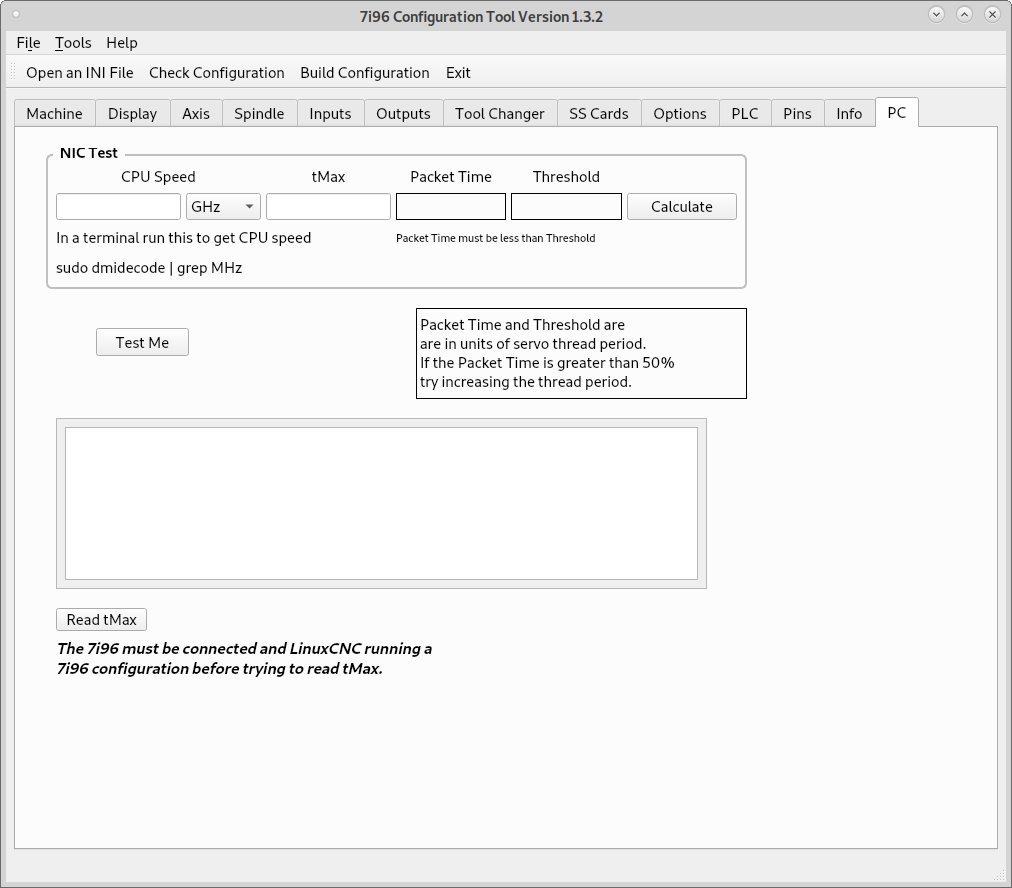
Task: Switch to the Axis tab
Action: (x=196, y=114)
